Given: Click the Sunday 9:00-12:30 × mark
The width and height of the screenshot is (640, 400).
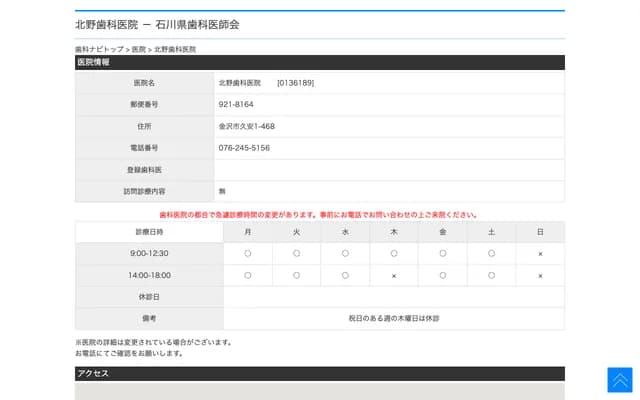Looking at the screenshot, I should point(540,253).
